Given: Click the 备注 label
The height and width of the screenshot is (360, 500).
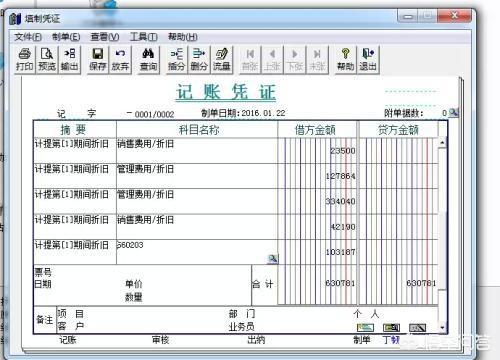Looking at the screenshot, I should pos(45,320).
